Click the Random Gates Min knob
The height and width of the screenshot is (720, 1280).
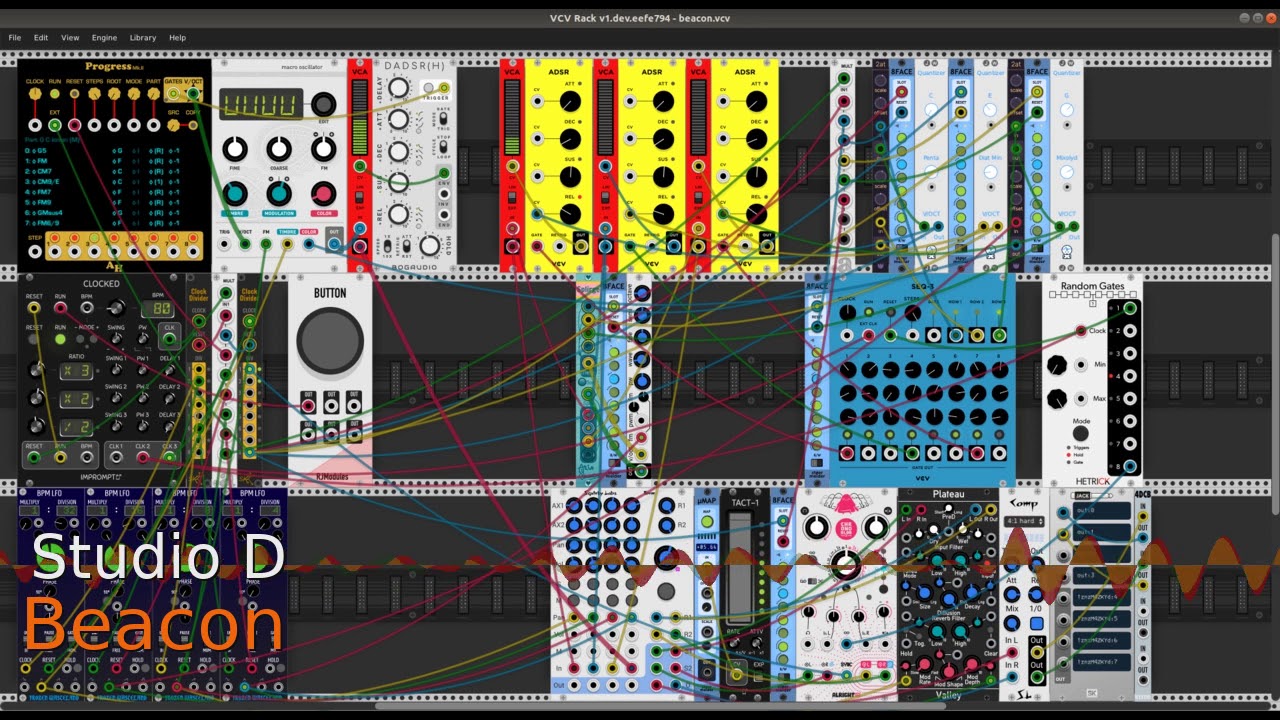tap(1058, 366)
